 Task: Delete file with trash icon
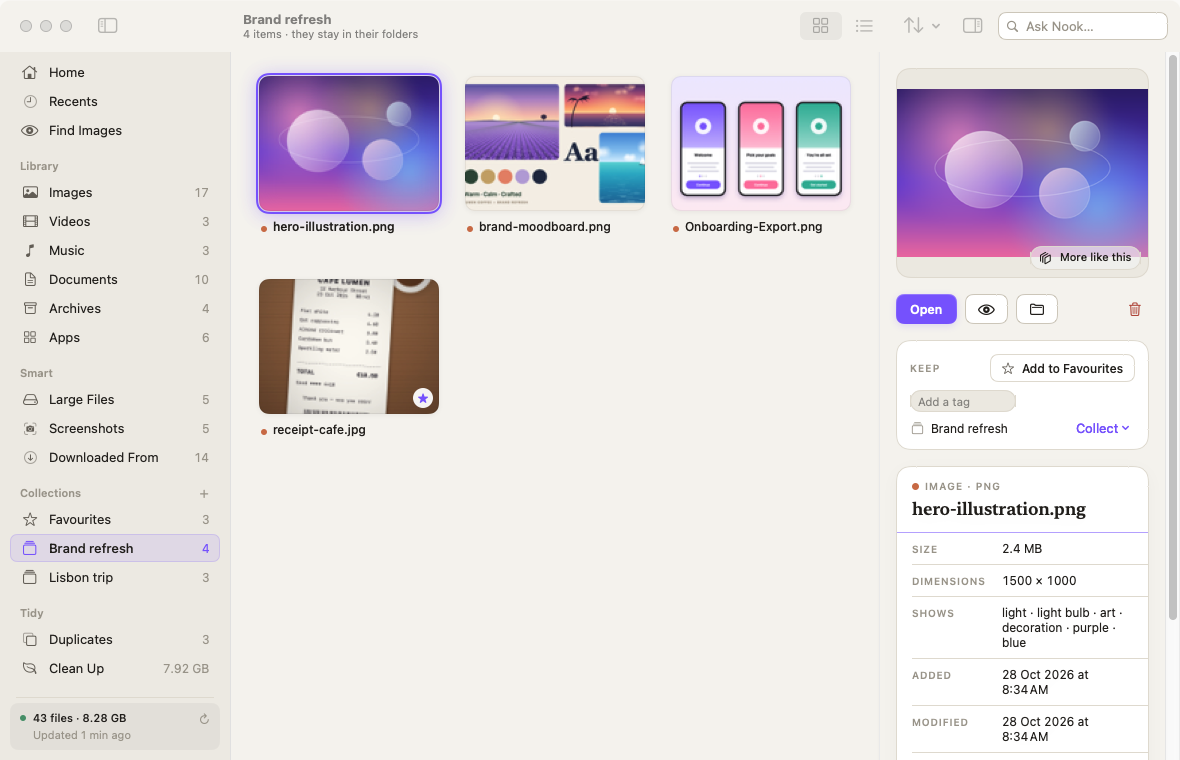(1135, 309)
